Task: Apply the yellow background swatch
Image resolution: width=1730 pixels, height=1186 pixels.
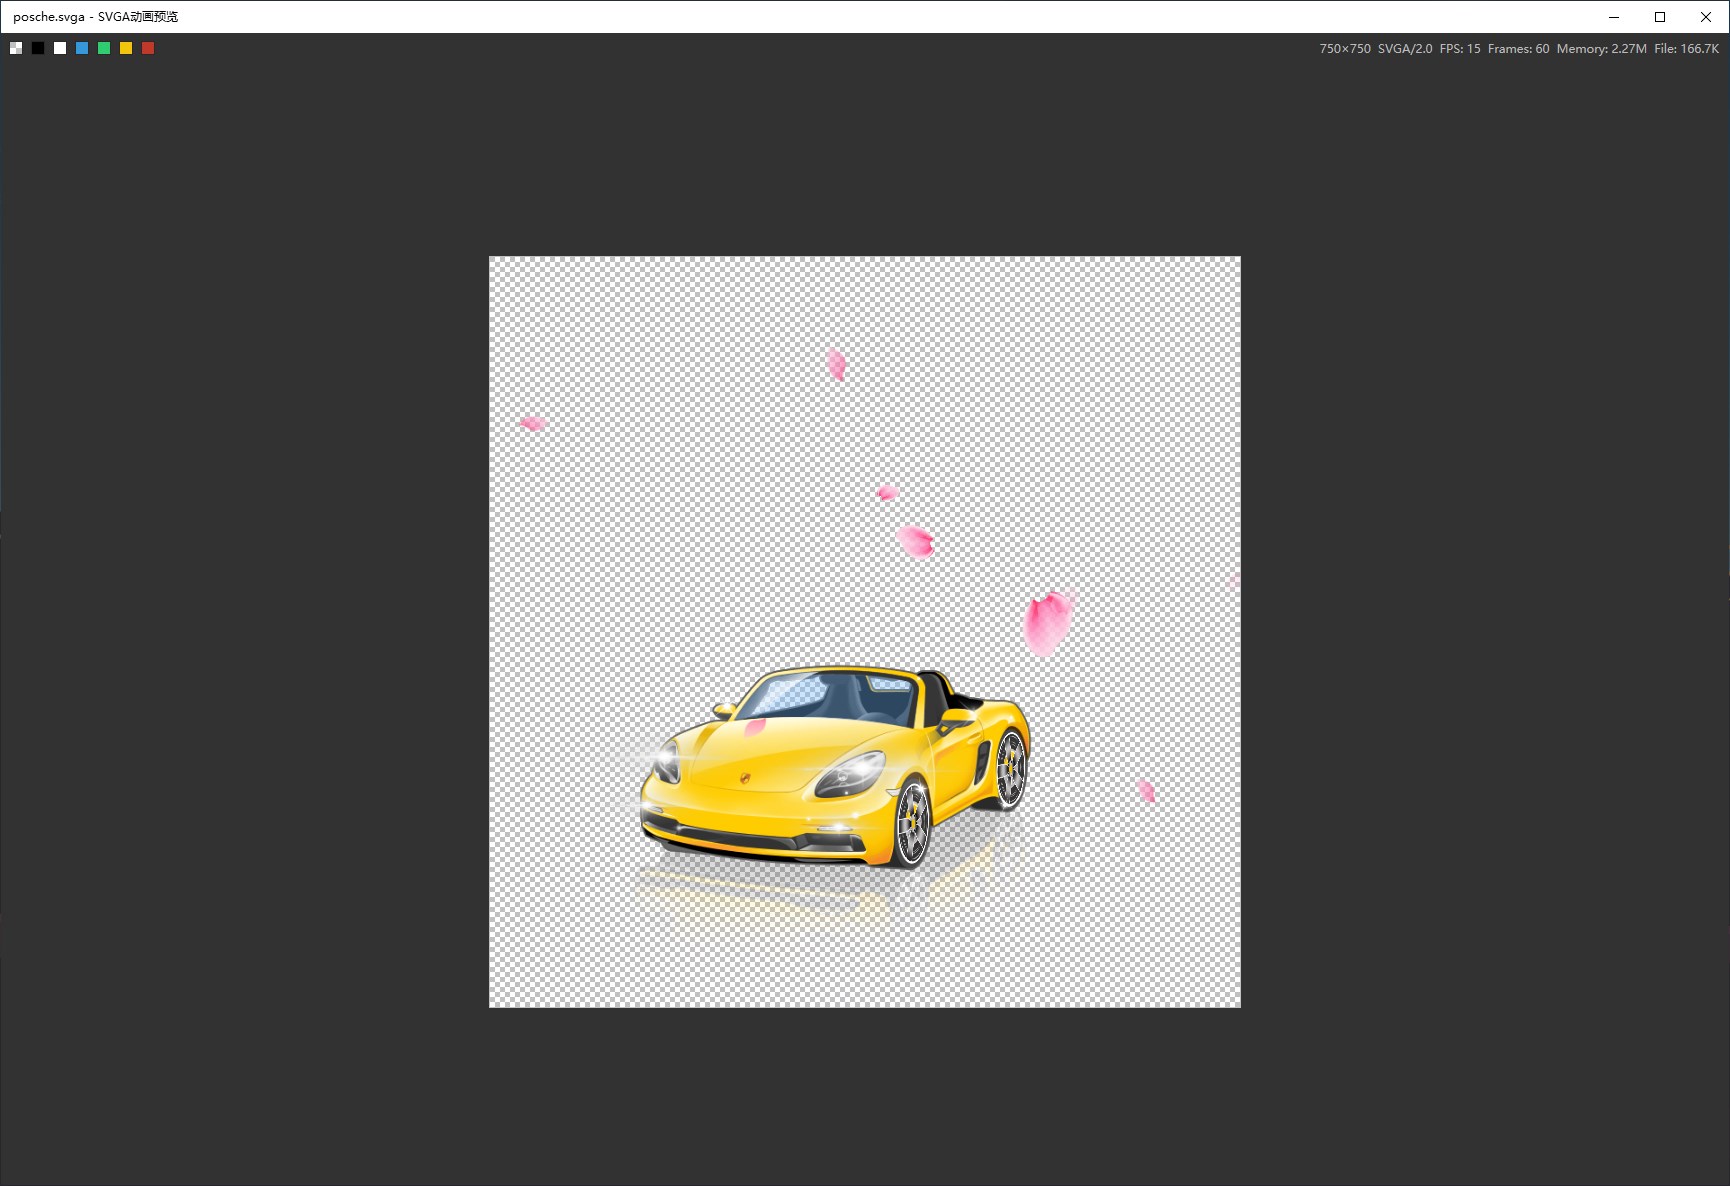Action: coord(126,48)
